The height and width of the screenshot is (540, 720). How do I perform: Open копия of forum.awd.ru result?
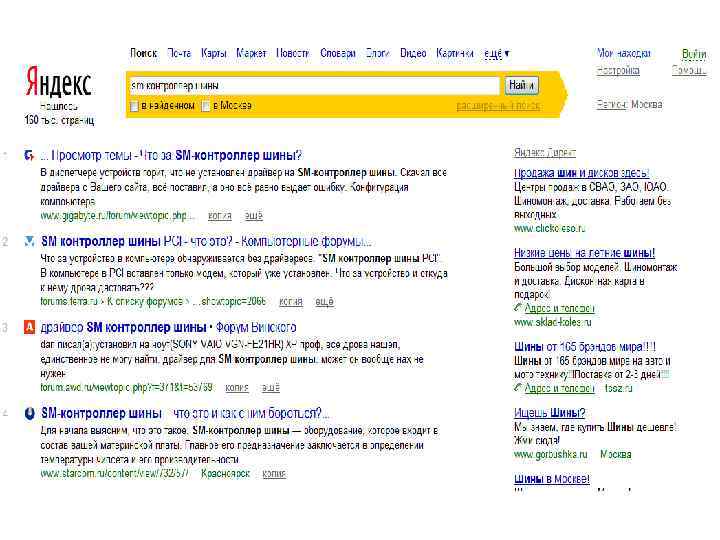(236, 388)
